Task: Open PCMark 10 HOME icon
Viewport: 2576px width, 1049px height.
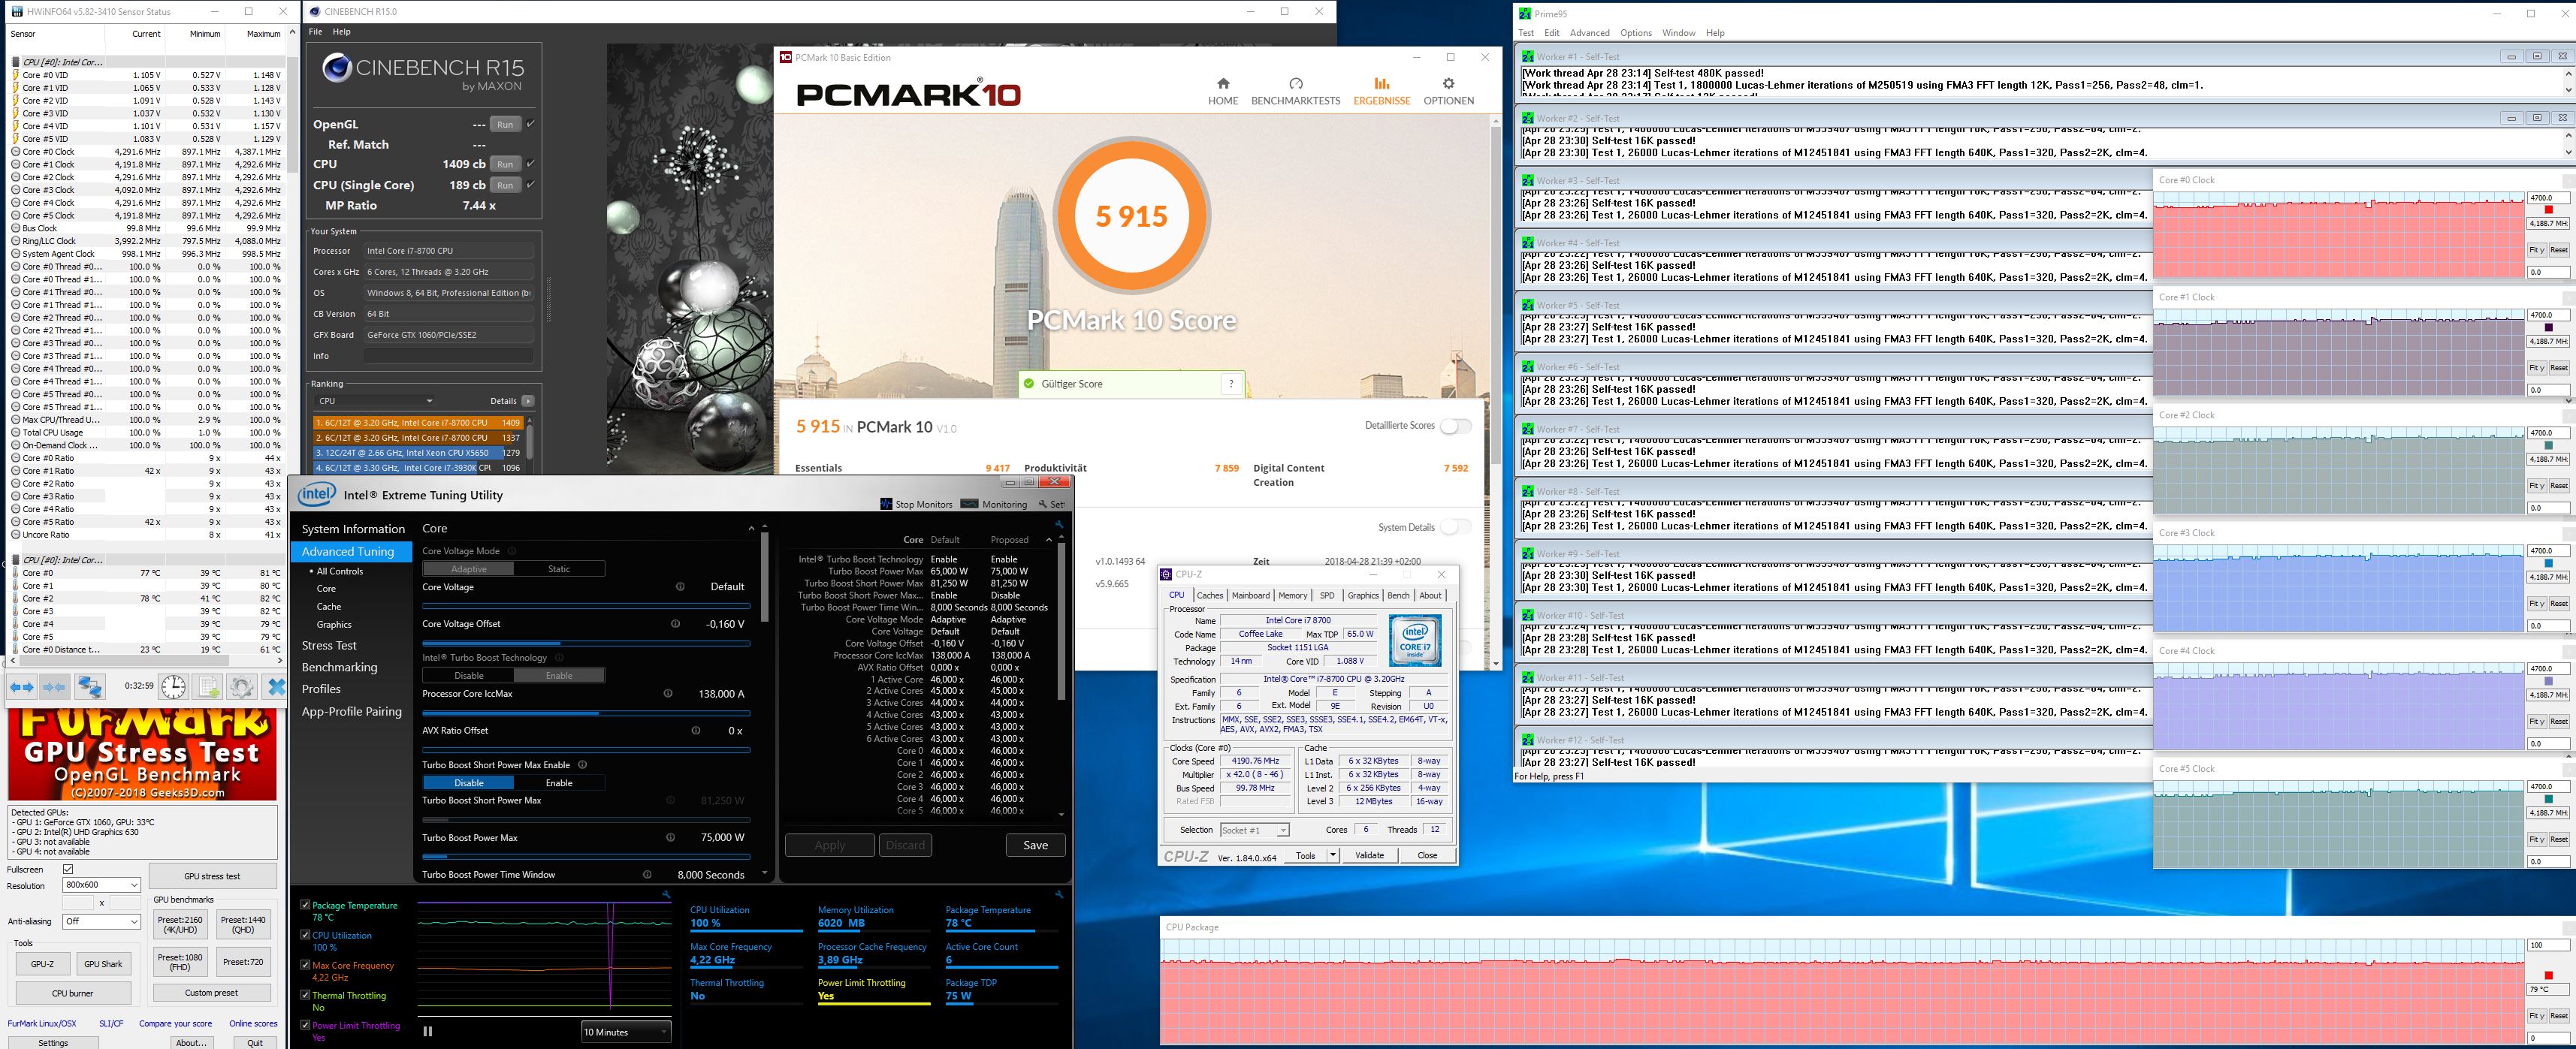Action: click(x=1222, y=84)
